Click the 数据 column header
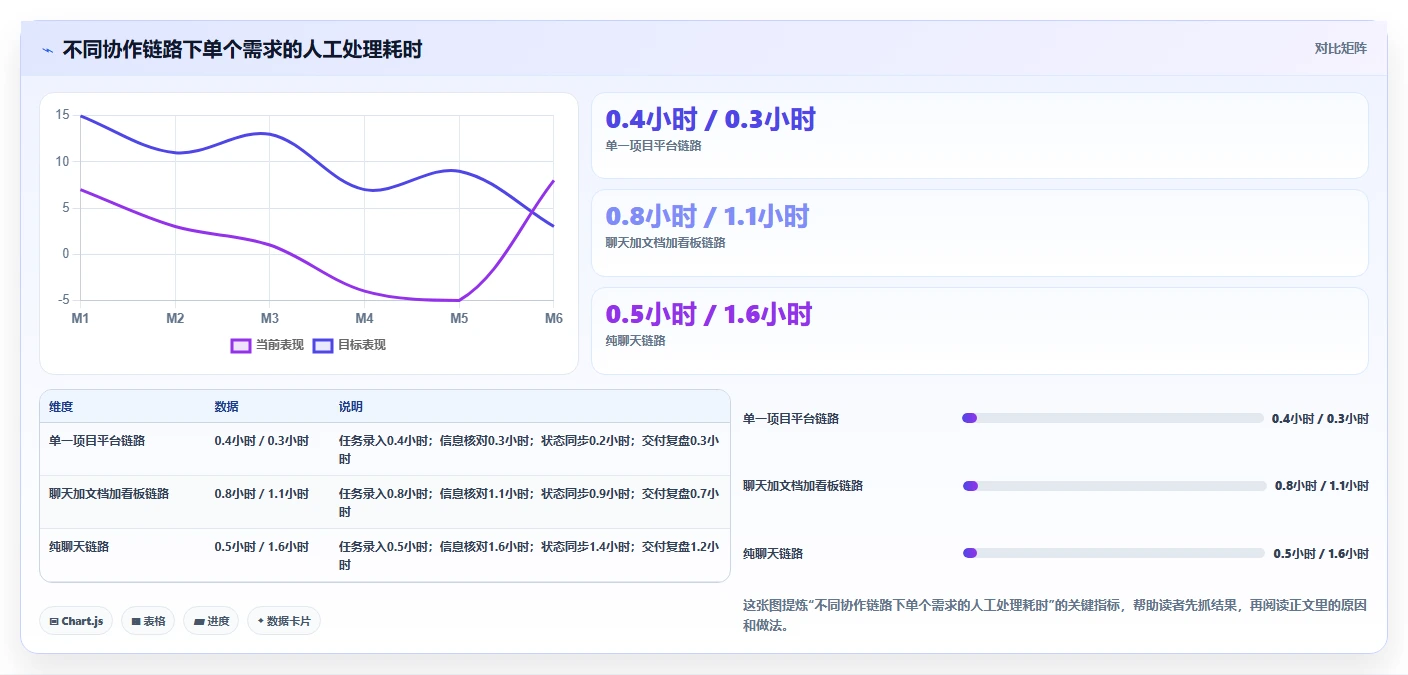 (x=227, y=407)
